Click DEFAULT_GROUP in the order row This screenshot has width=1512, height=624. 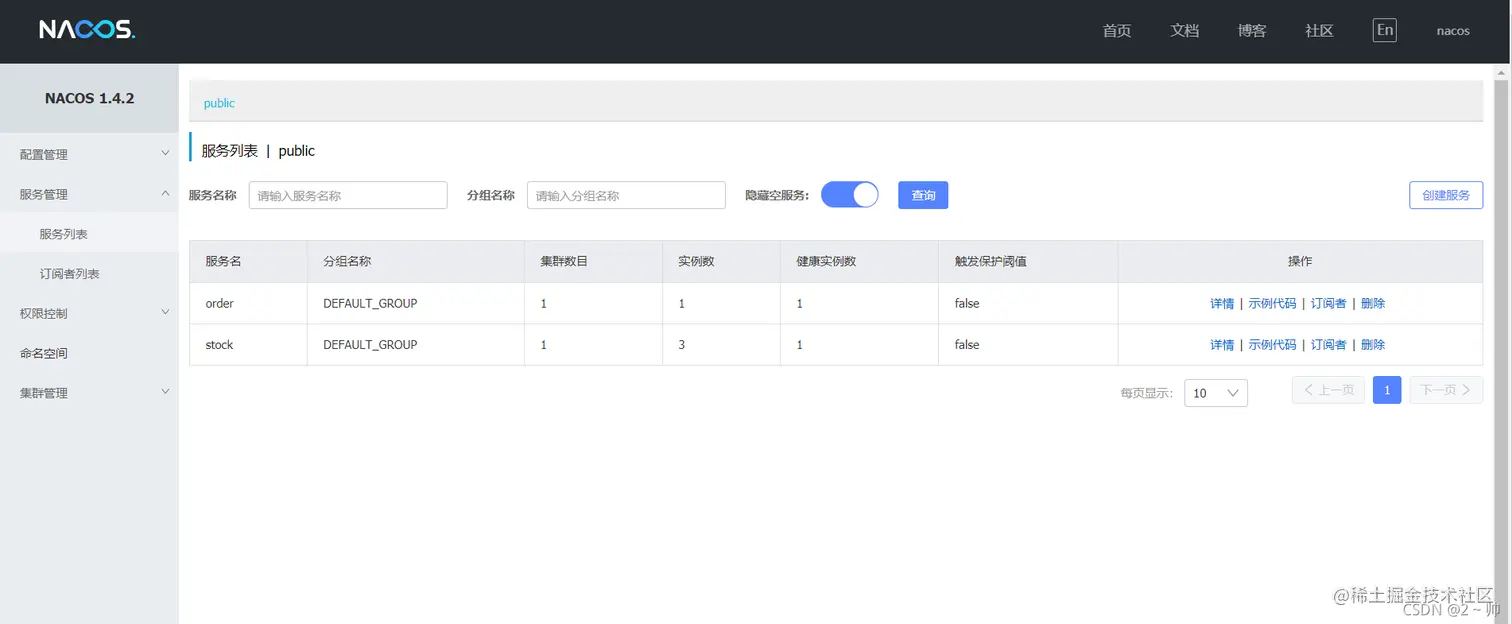(370, 303)
